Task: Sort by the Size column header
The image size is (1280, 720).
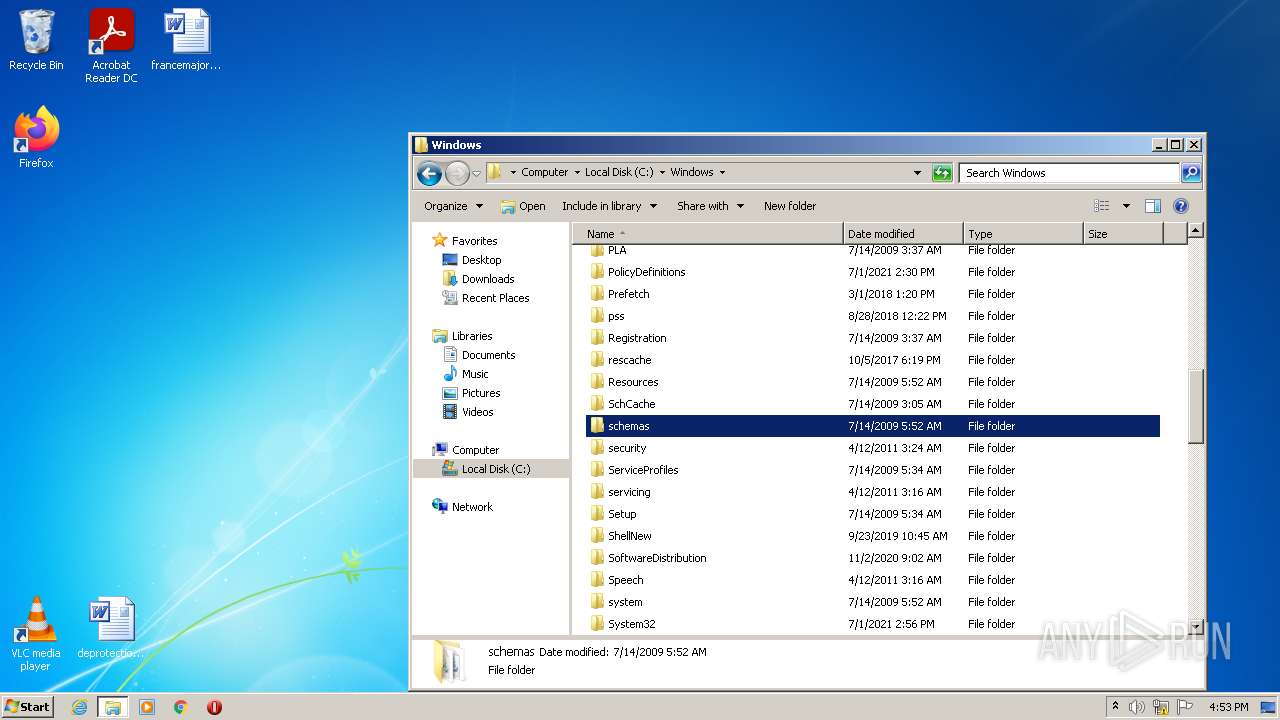Action: pos(1123,234)
